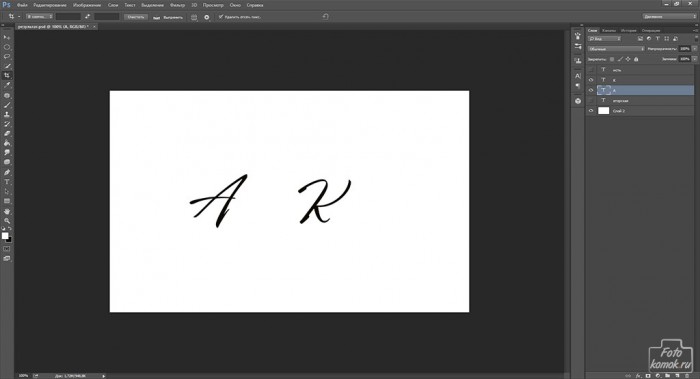The image size is (700, 379).
Task: Click the crop width input field
Action: (68, 17)
